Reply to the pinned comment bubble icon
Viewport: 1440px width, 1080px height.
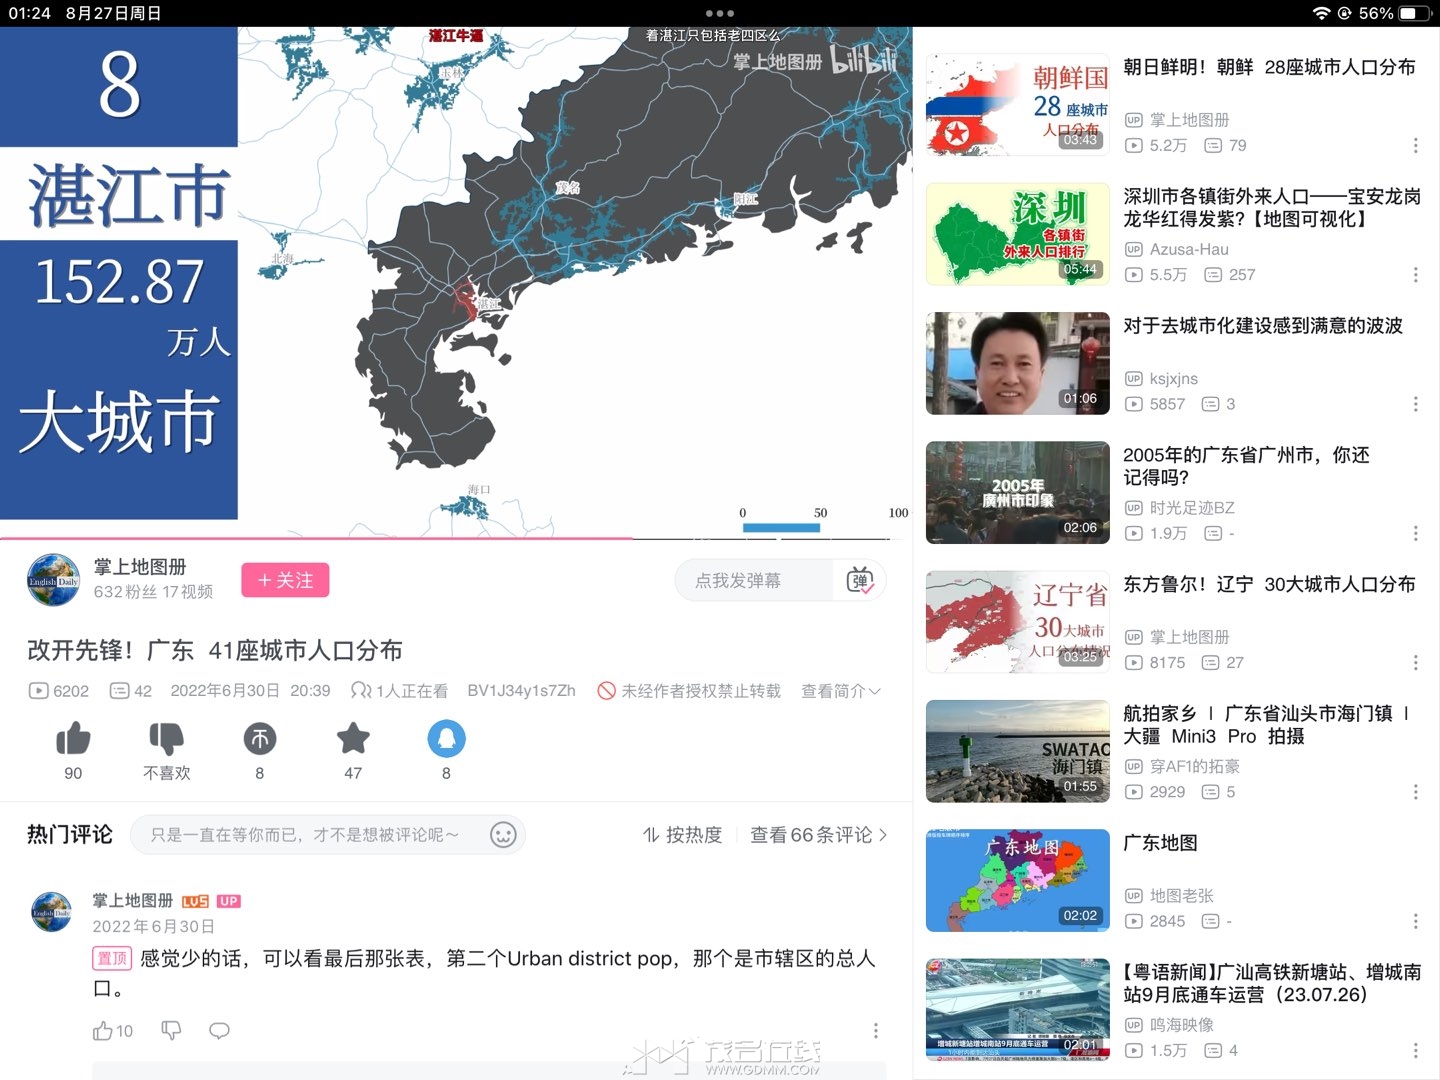click(x=219, y=1031)
